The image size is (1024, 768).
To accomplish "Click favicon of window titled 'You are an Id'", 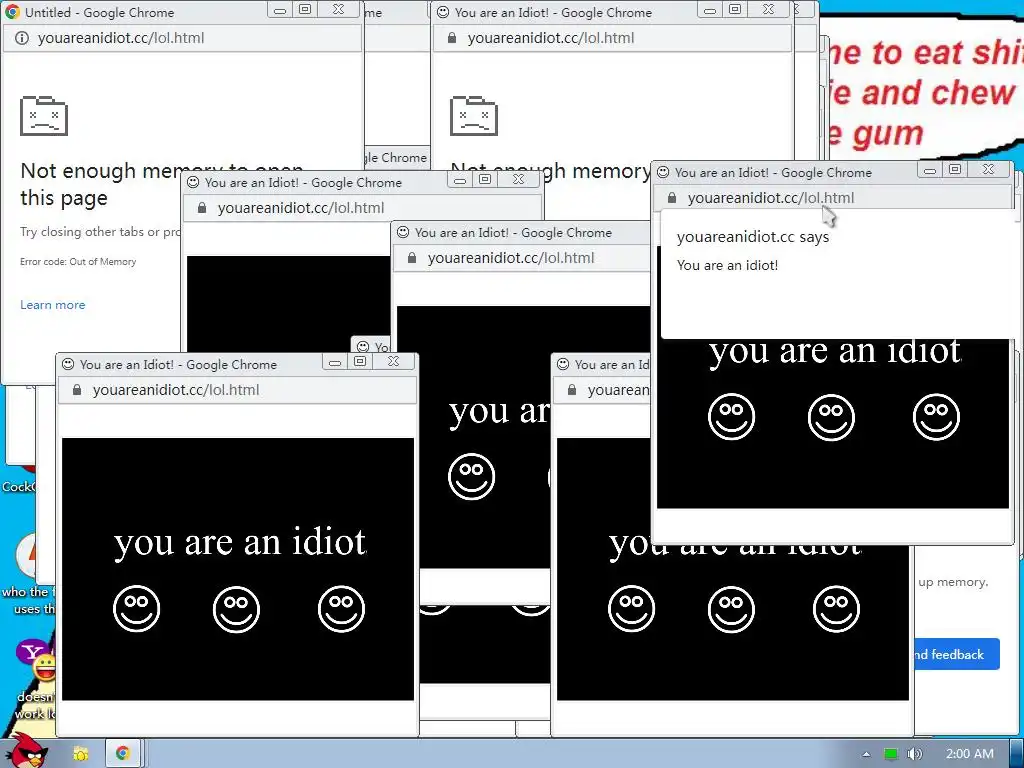I will [563, 364].
